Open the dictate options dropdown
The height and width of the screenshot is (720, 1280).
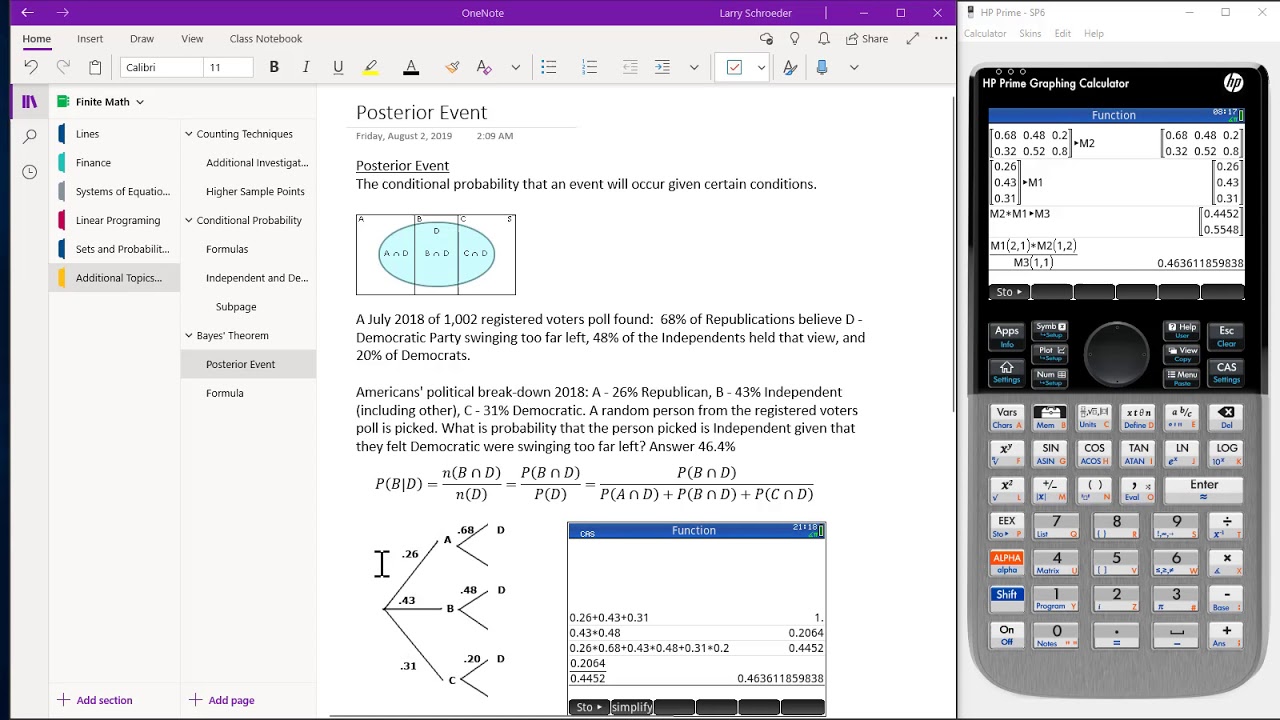[x=854, y=67]
